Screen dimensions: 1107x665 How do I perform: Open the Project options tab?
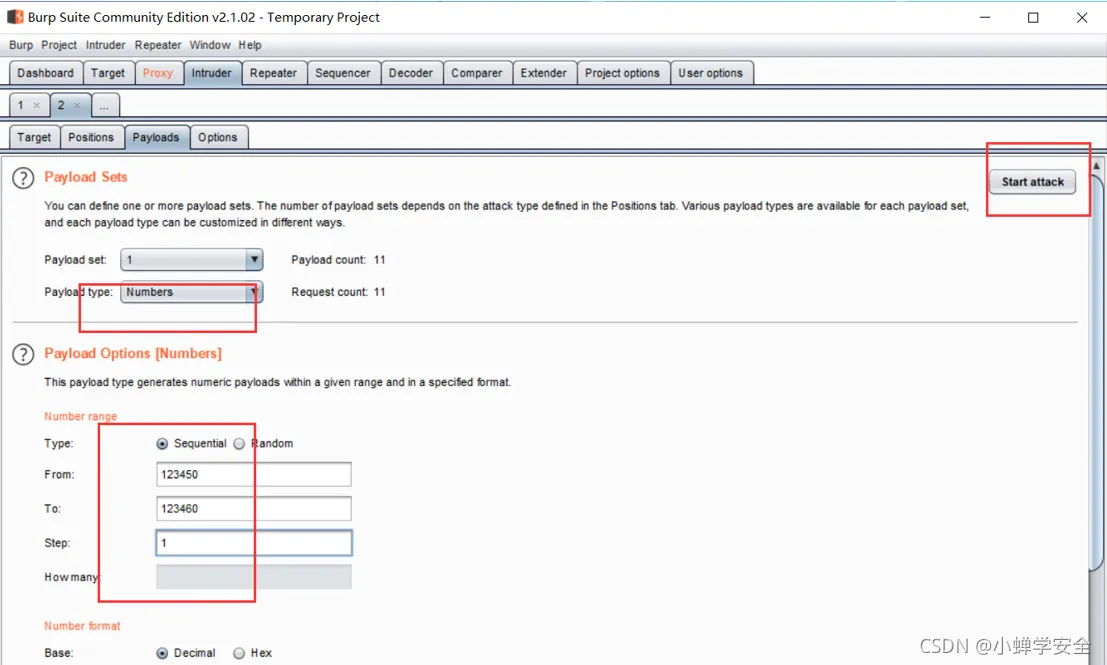point(622,73)
